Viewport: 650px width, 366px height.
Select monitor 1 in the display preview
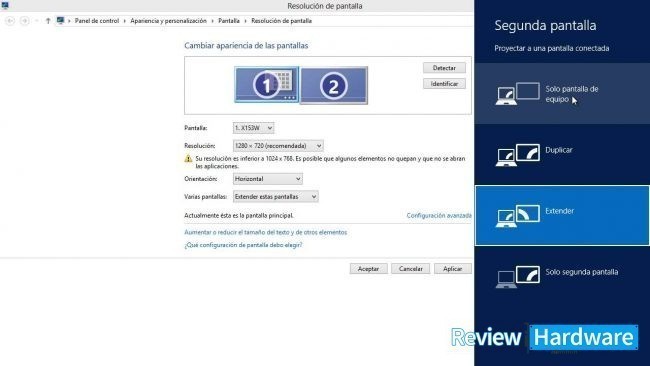tap(266, 85)
